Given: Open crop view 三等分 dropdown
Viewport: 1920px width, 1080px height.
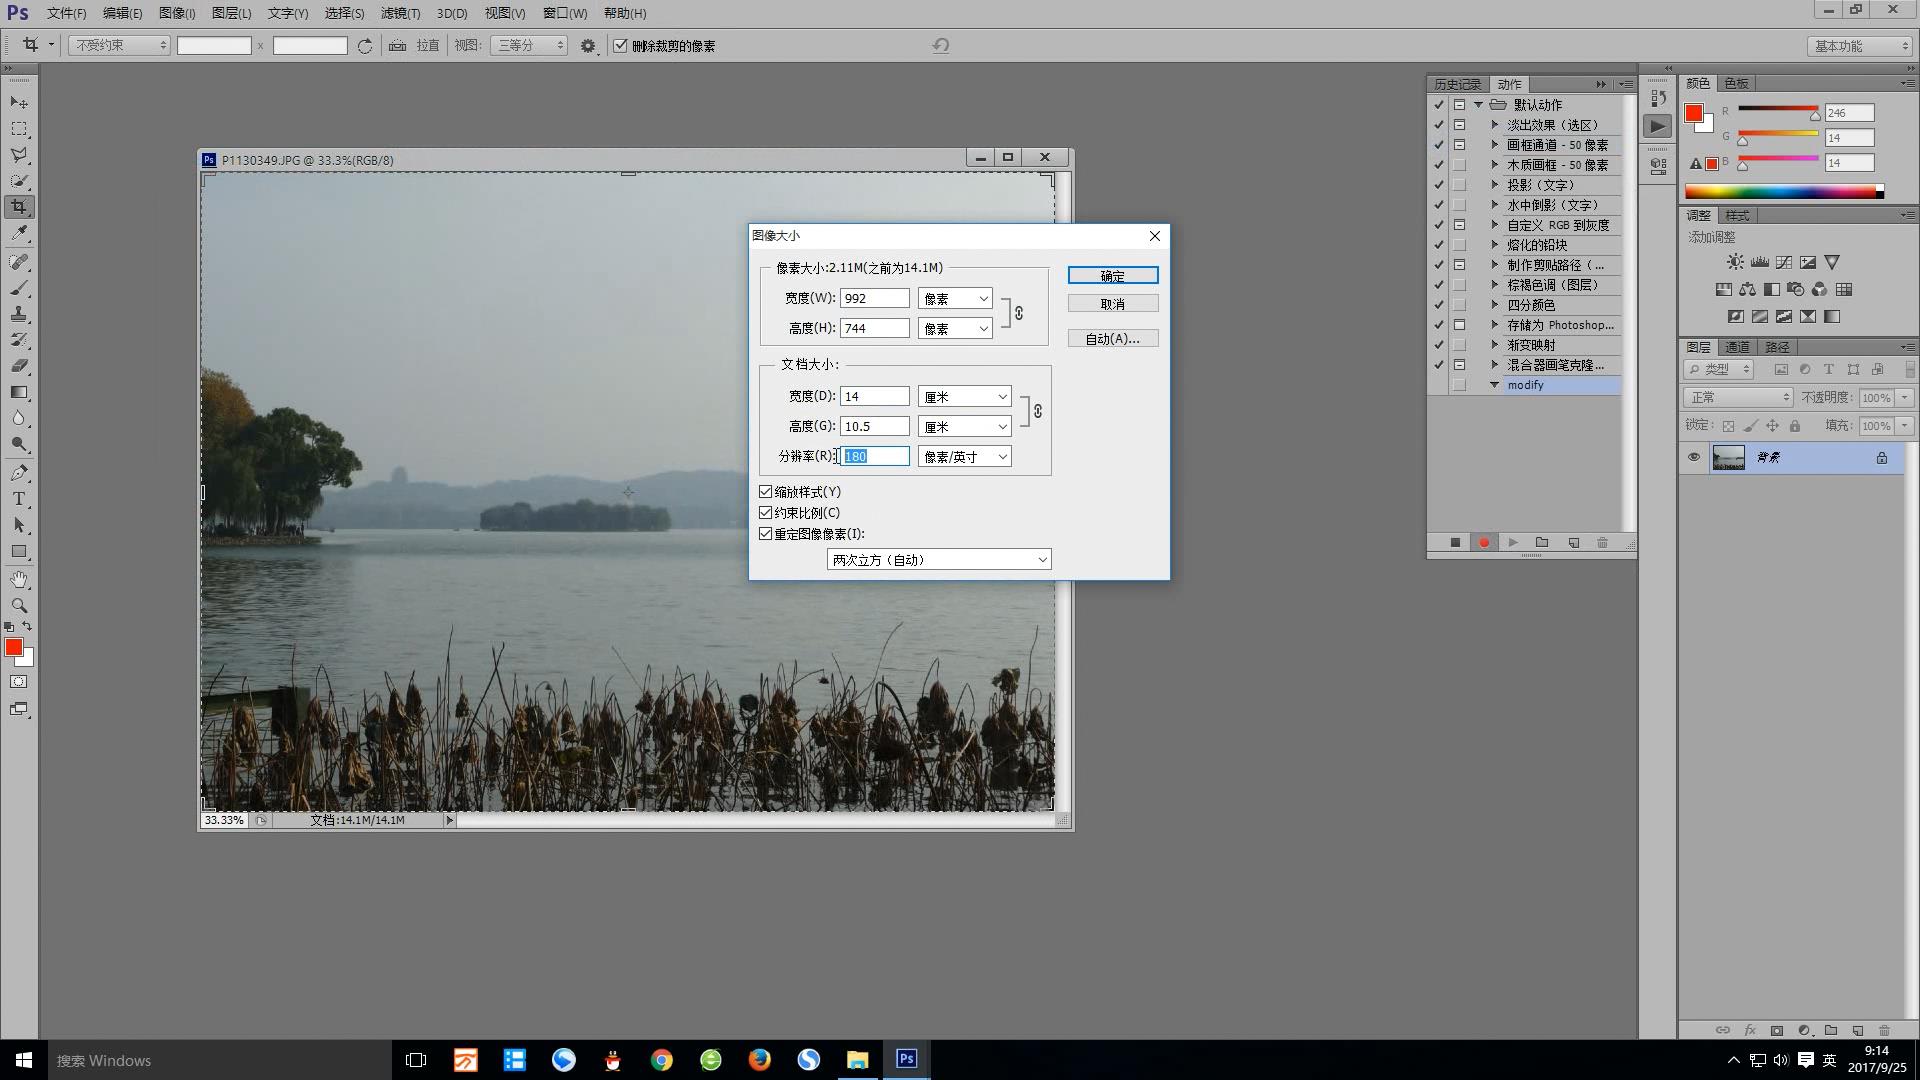Looking at the screenshot, I should [x=529, y=46].
